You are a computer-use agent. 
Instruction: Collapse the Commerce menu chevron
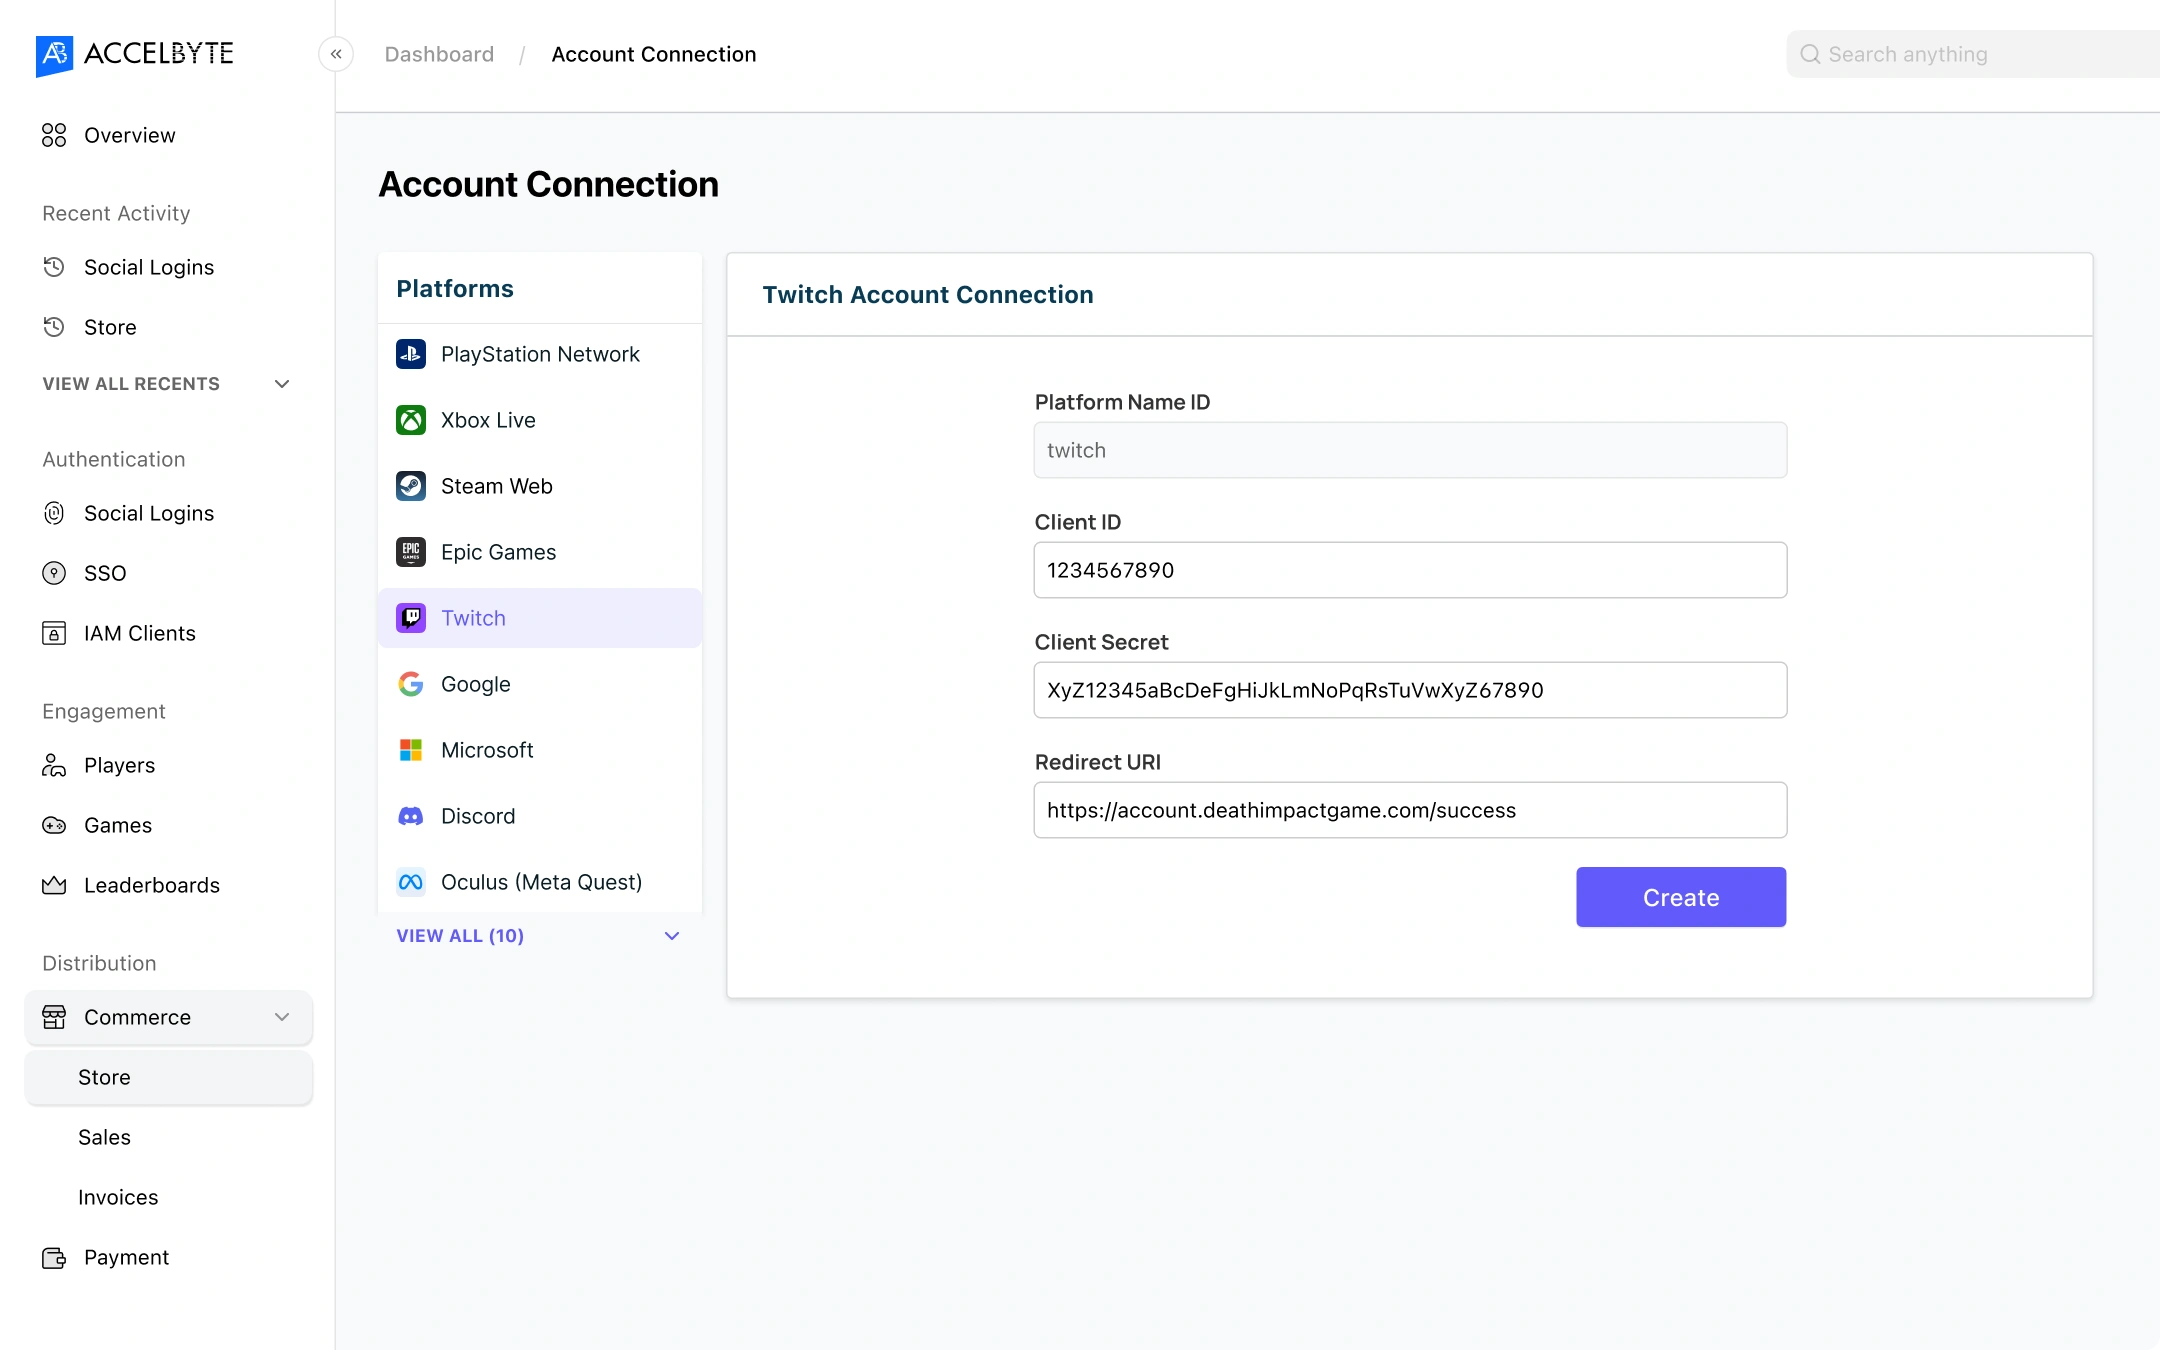pyautogui.click(x=282, y=1017)
